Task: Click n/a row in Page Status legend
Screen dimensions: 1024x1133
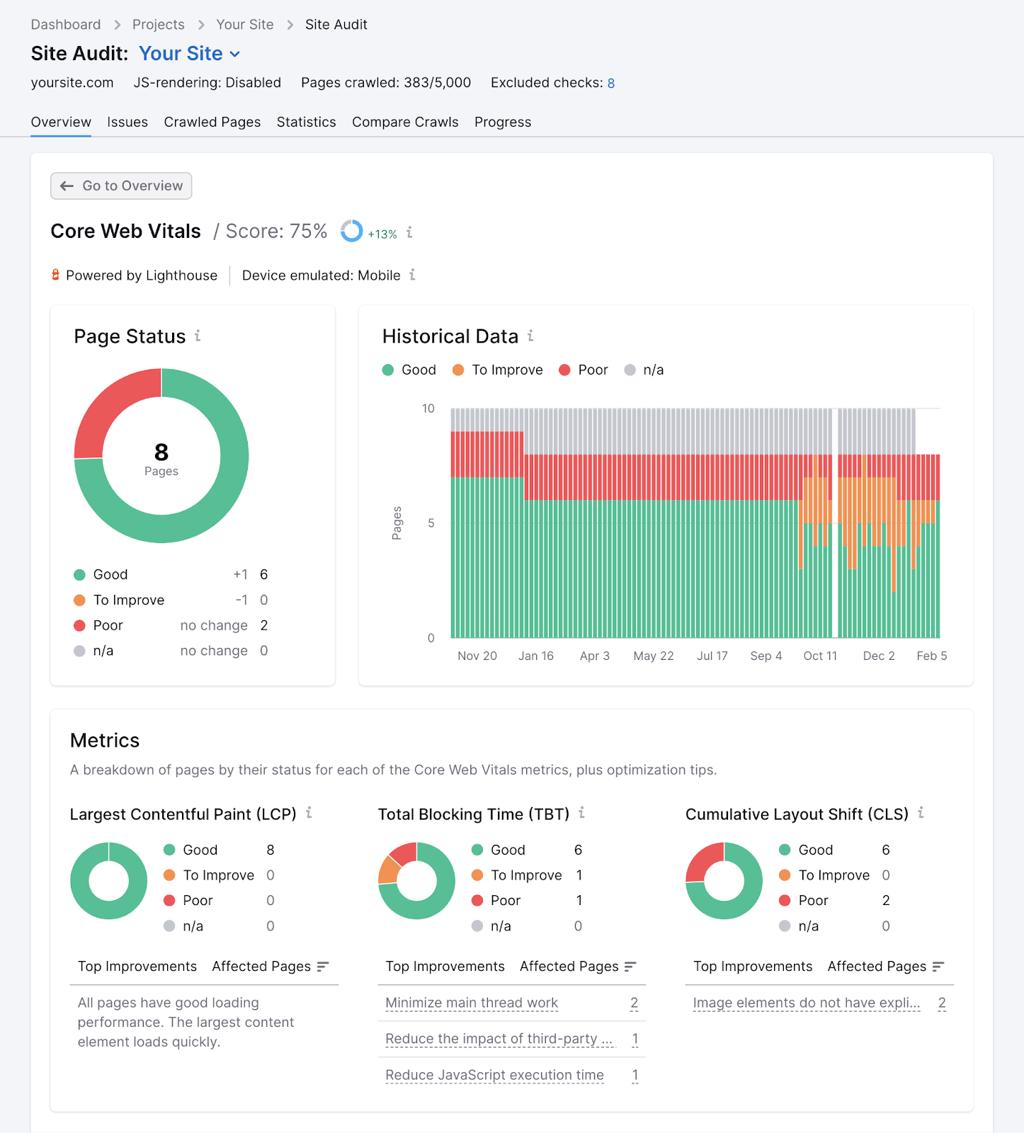Action: pyautogui.click(x=171, y=651)
